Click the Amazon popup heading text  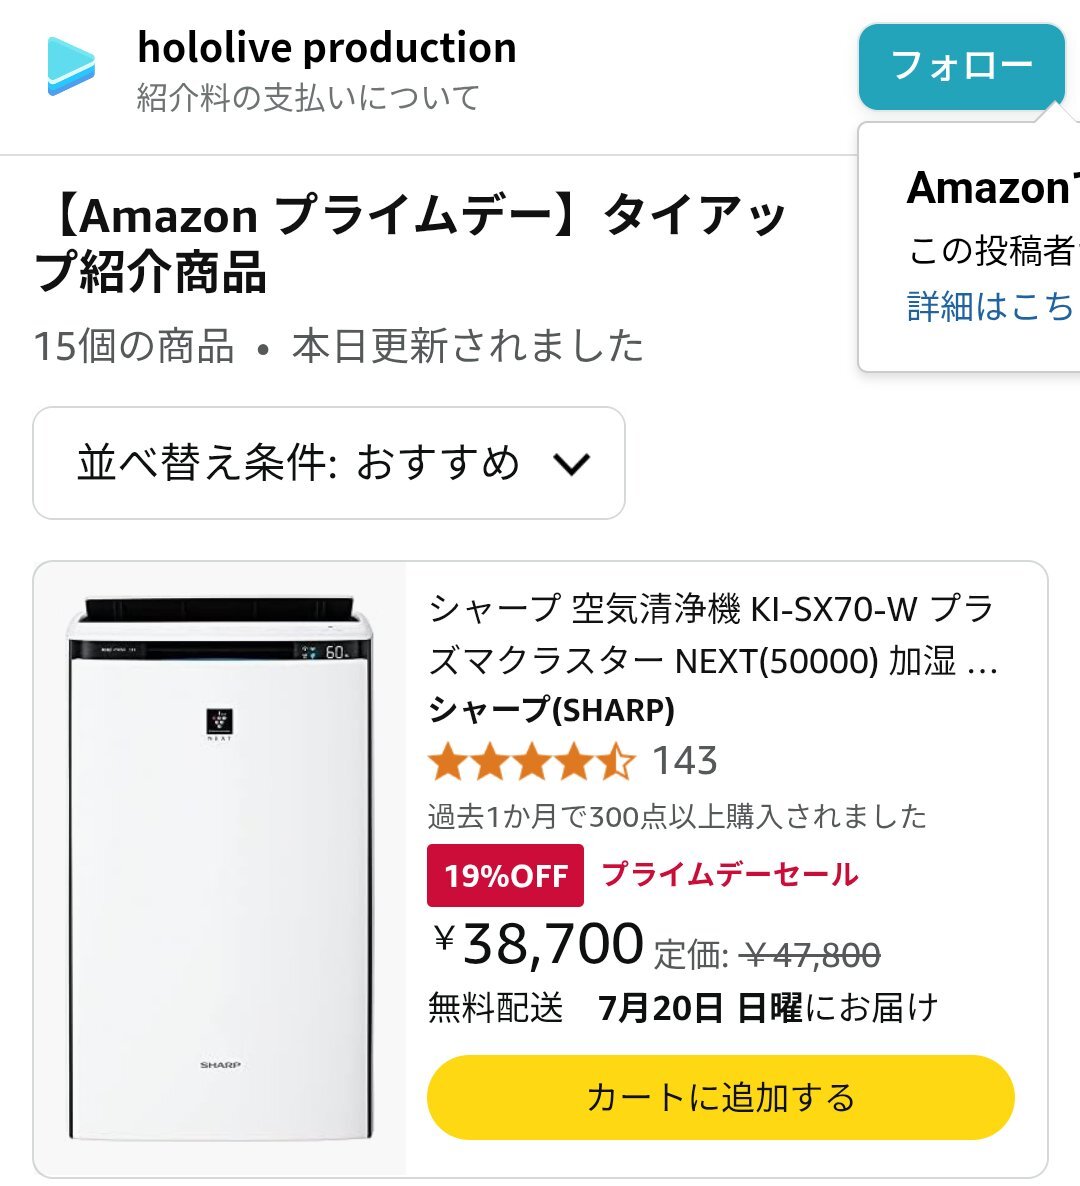point(991,188)
